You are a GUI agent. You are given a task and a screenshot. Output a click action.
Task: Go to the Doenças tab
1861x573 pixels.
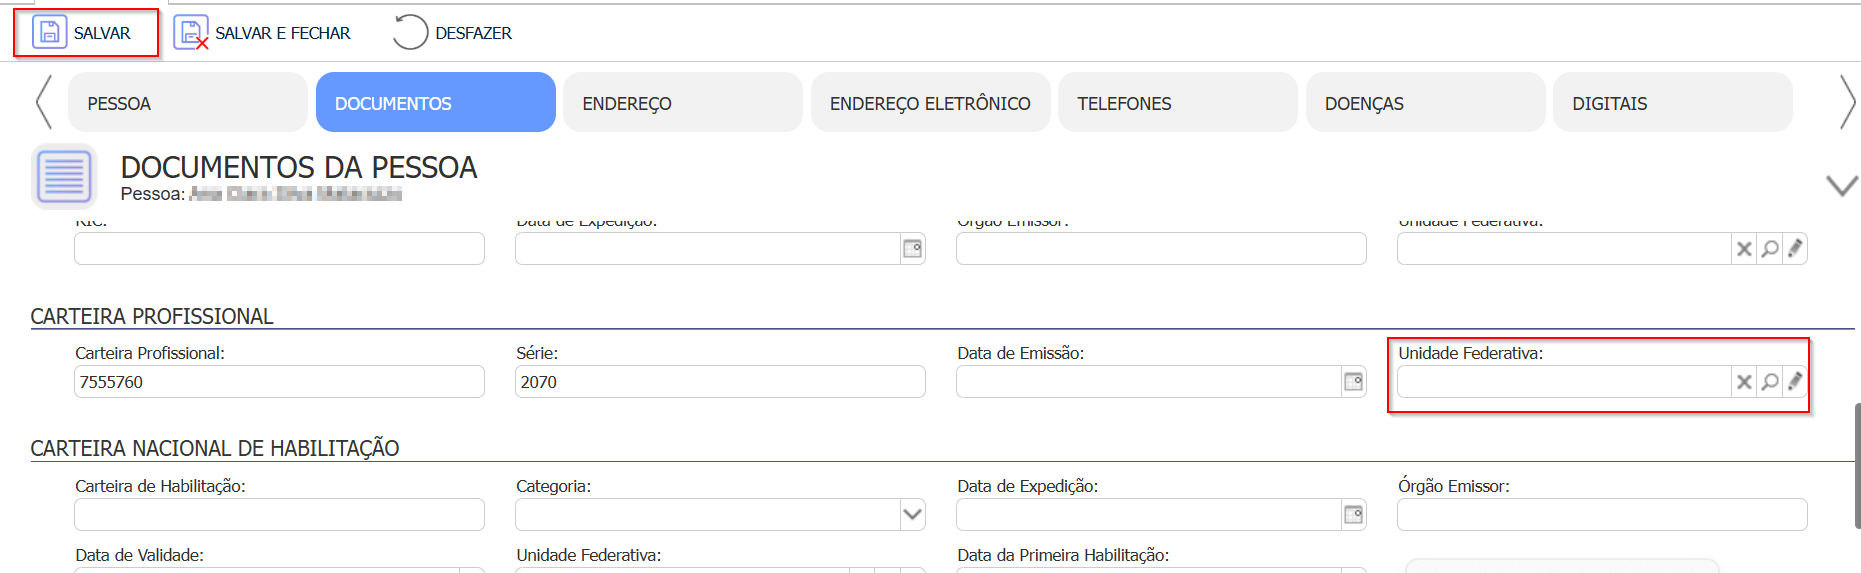click(1424, 103)
